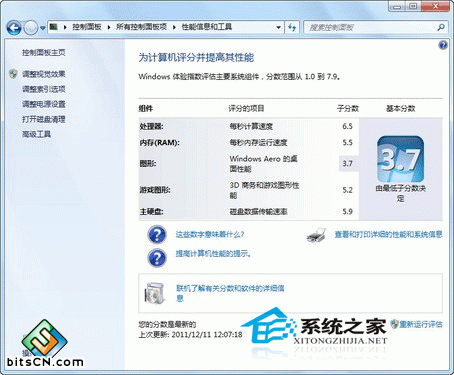Open 查看和打印详细的性能和系统信息 link
The width and height of the screenshot is (454, 375).
pos(389,235)
